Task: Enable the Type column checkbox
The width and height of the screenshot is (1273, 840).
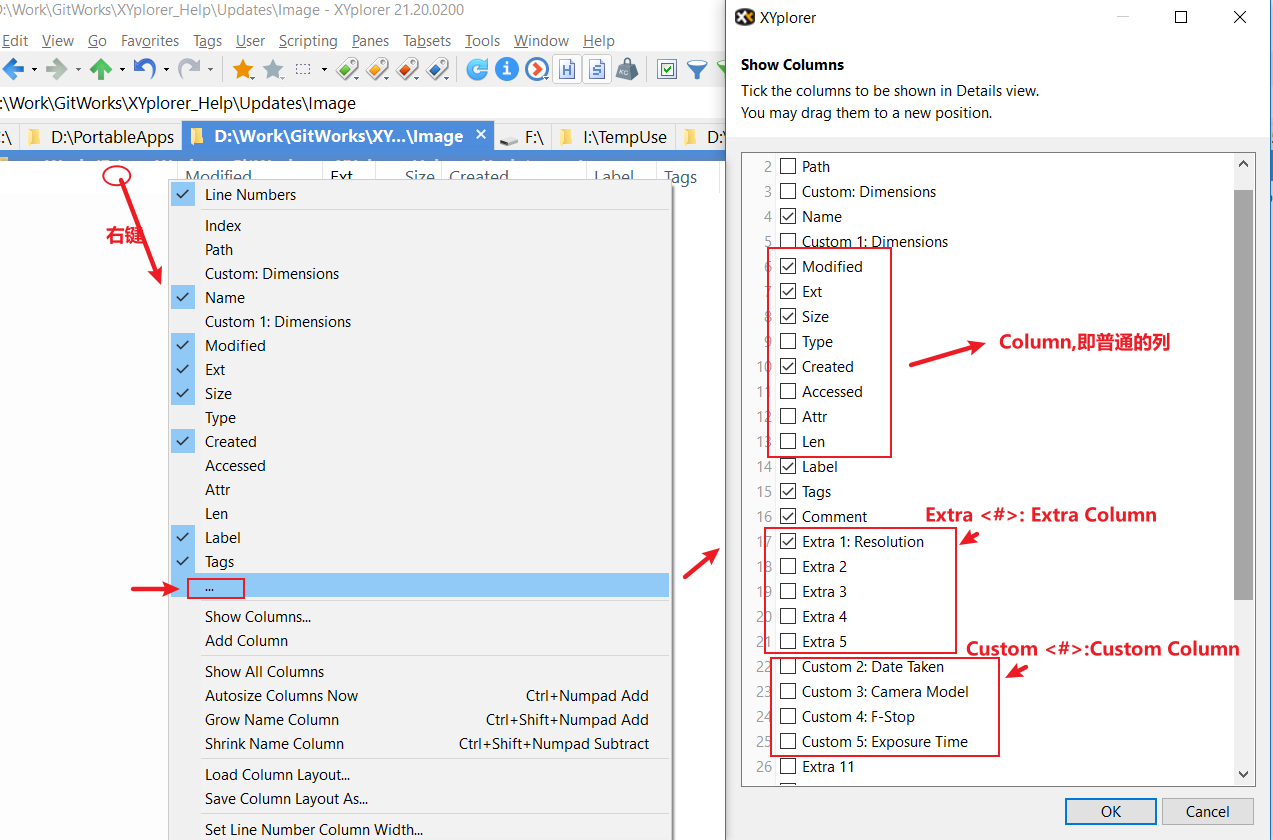Action: pyautogui.click(x=788, y=342)
